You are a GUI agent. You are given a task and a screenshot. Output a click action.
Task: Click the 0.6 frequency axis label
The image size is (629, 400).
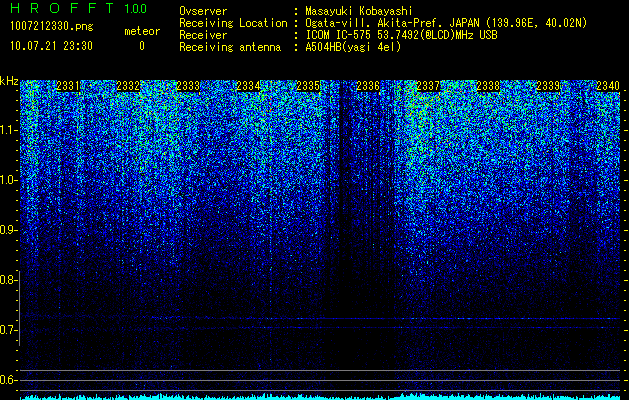click(8, 380)
